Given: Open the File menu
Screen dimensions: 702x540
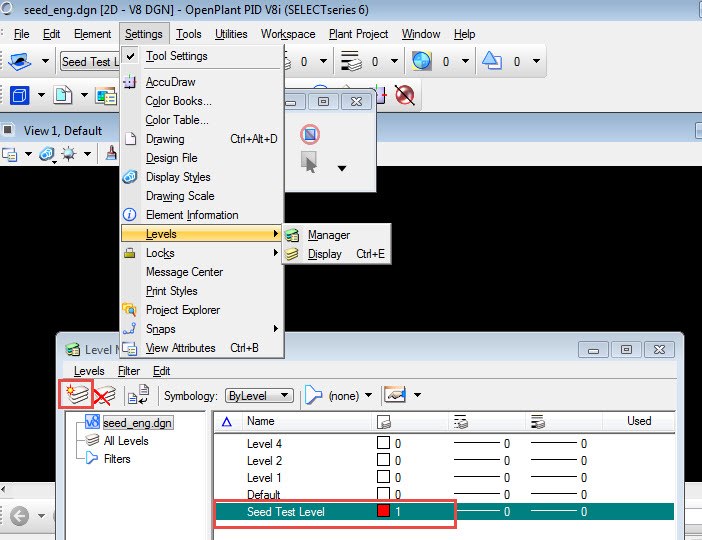Looking at the screenshot, I should [x=21, y=34].
